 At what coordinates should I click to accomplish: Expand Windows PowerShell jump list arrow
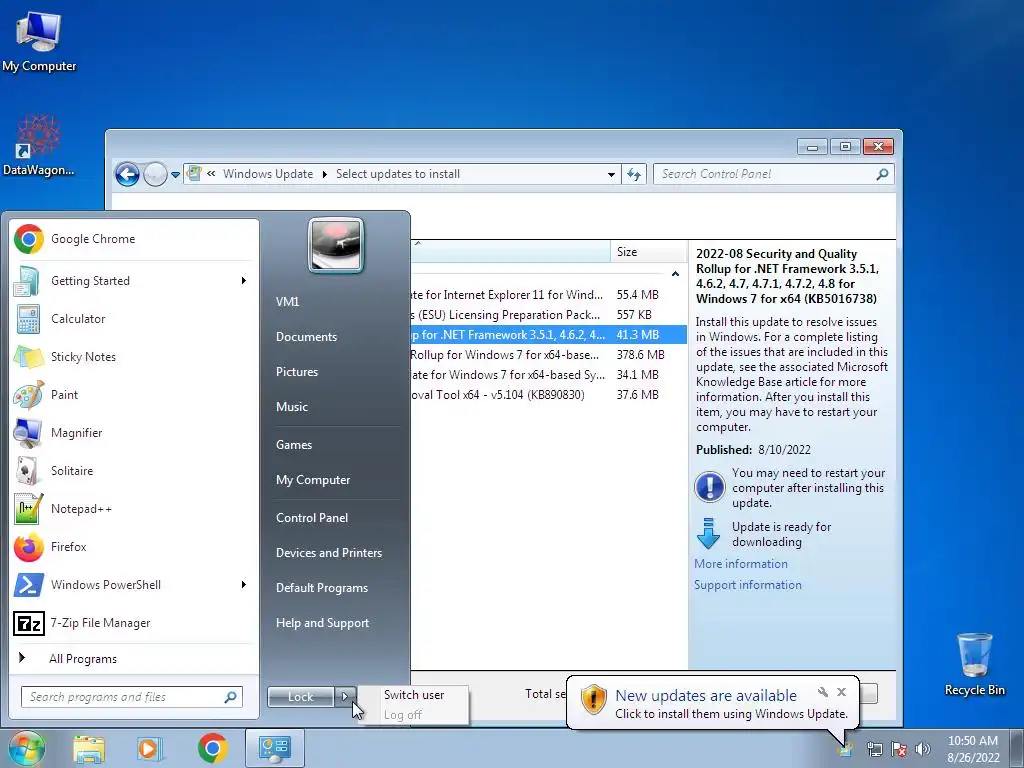coord(244,584)
